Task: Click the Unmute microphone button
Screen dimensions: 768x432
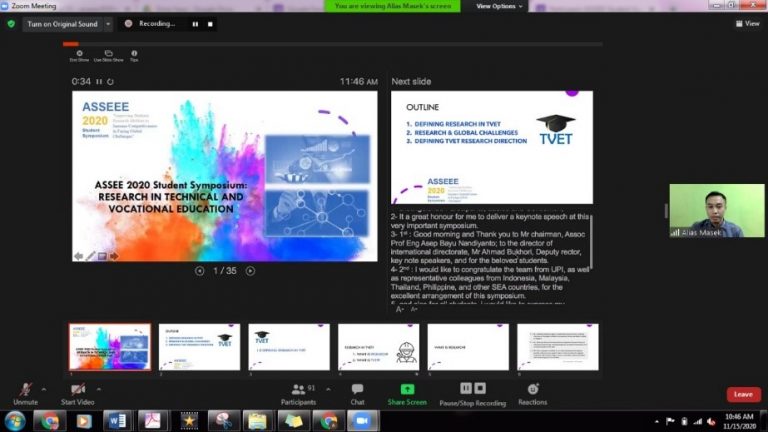Action: pos(25,394)
